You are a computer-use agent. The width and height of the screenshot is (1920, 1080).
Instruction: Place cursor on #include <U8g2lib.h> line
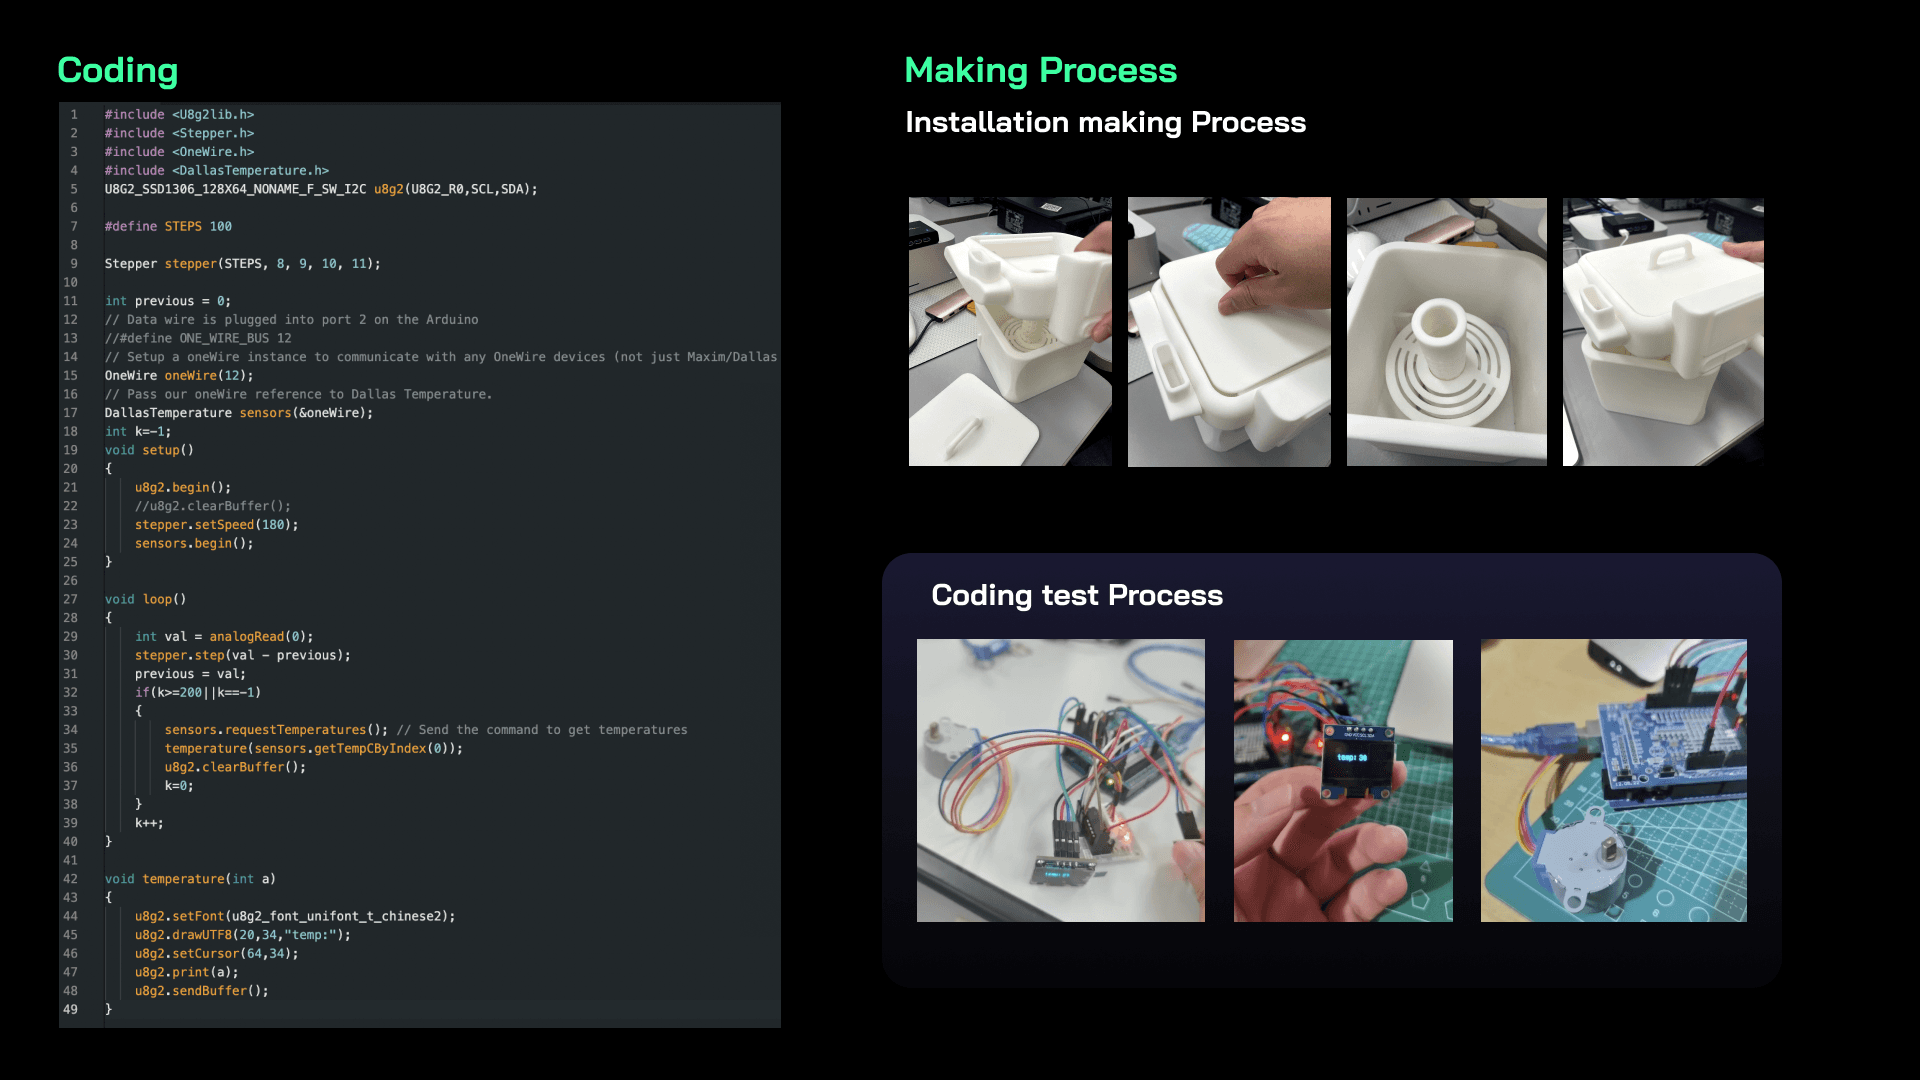[179, 115]
